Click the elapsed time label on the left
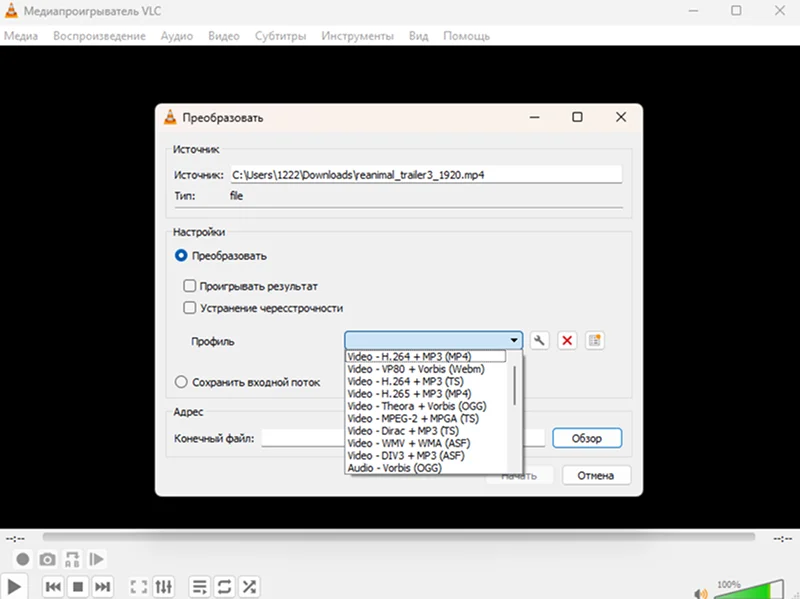Viewport: 800px width, 599px height. tap(15, 538)
